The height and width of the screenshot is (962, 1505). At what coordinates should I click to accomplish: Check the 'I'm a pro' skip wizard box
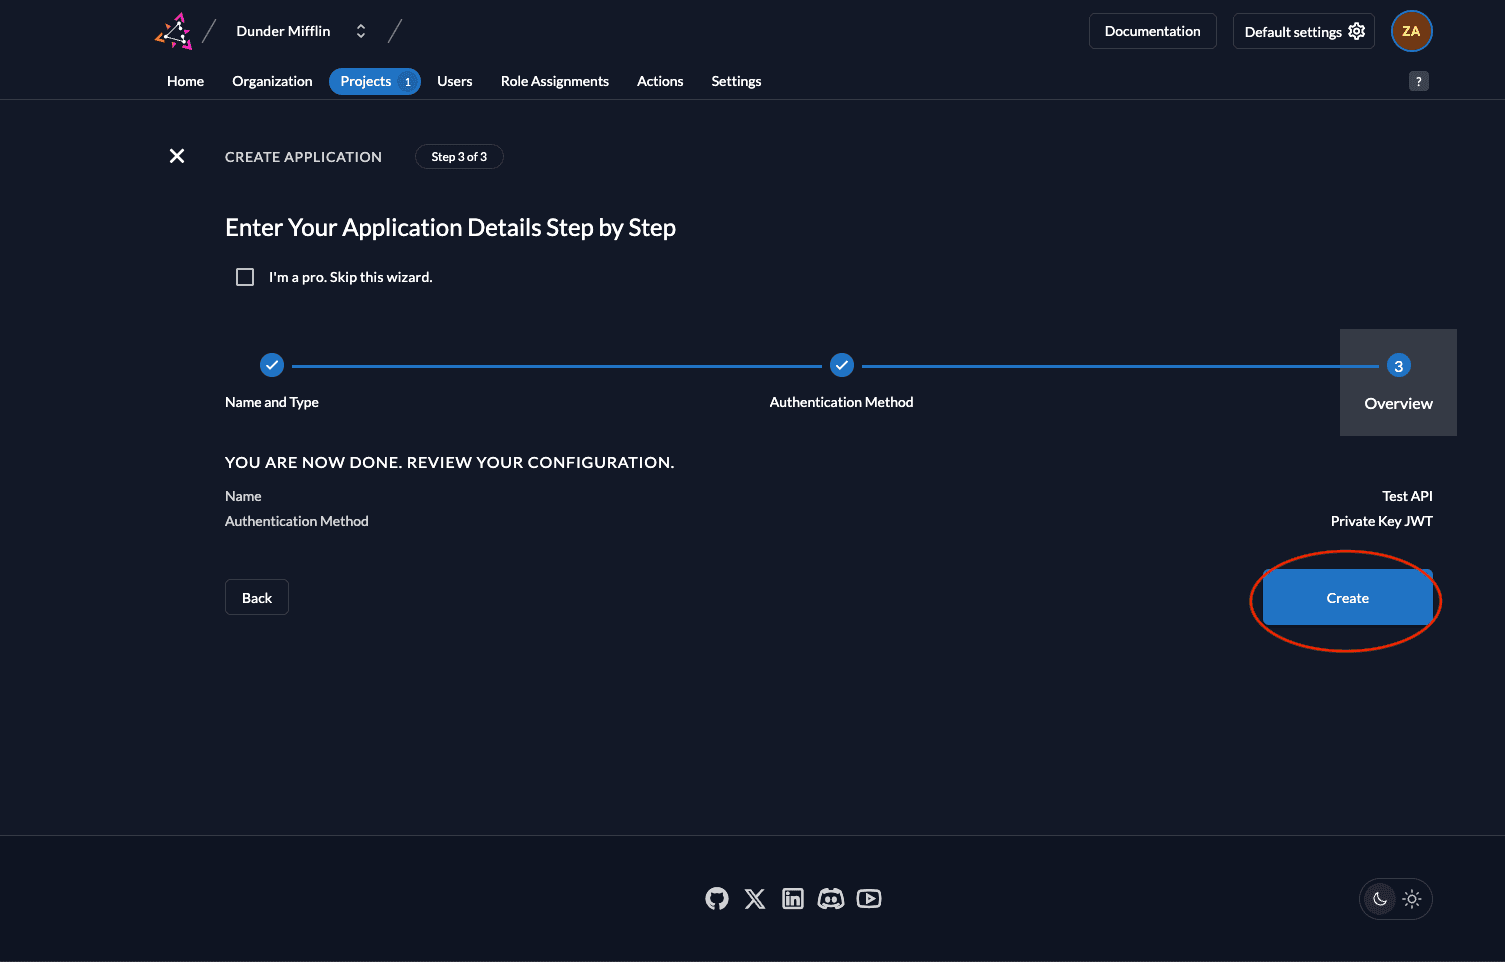pyautogui.click(x=245, y=277)
